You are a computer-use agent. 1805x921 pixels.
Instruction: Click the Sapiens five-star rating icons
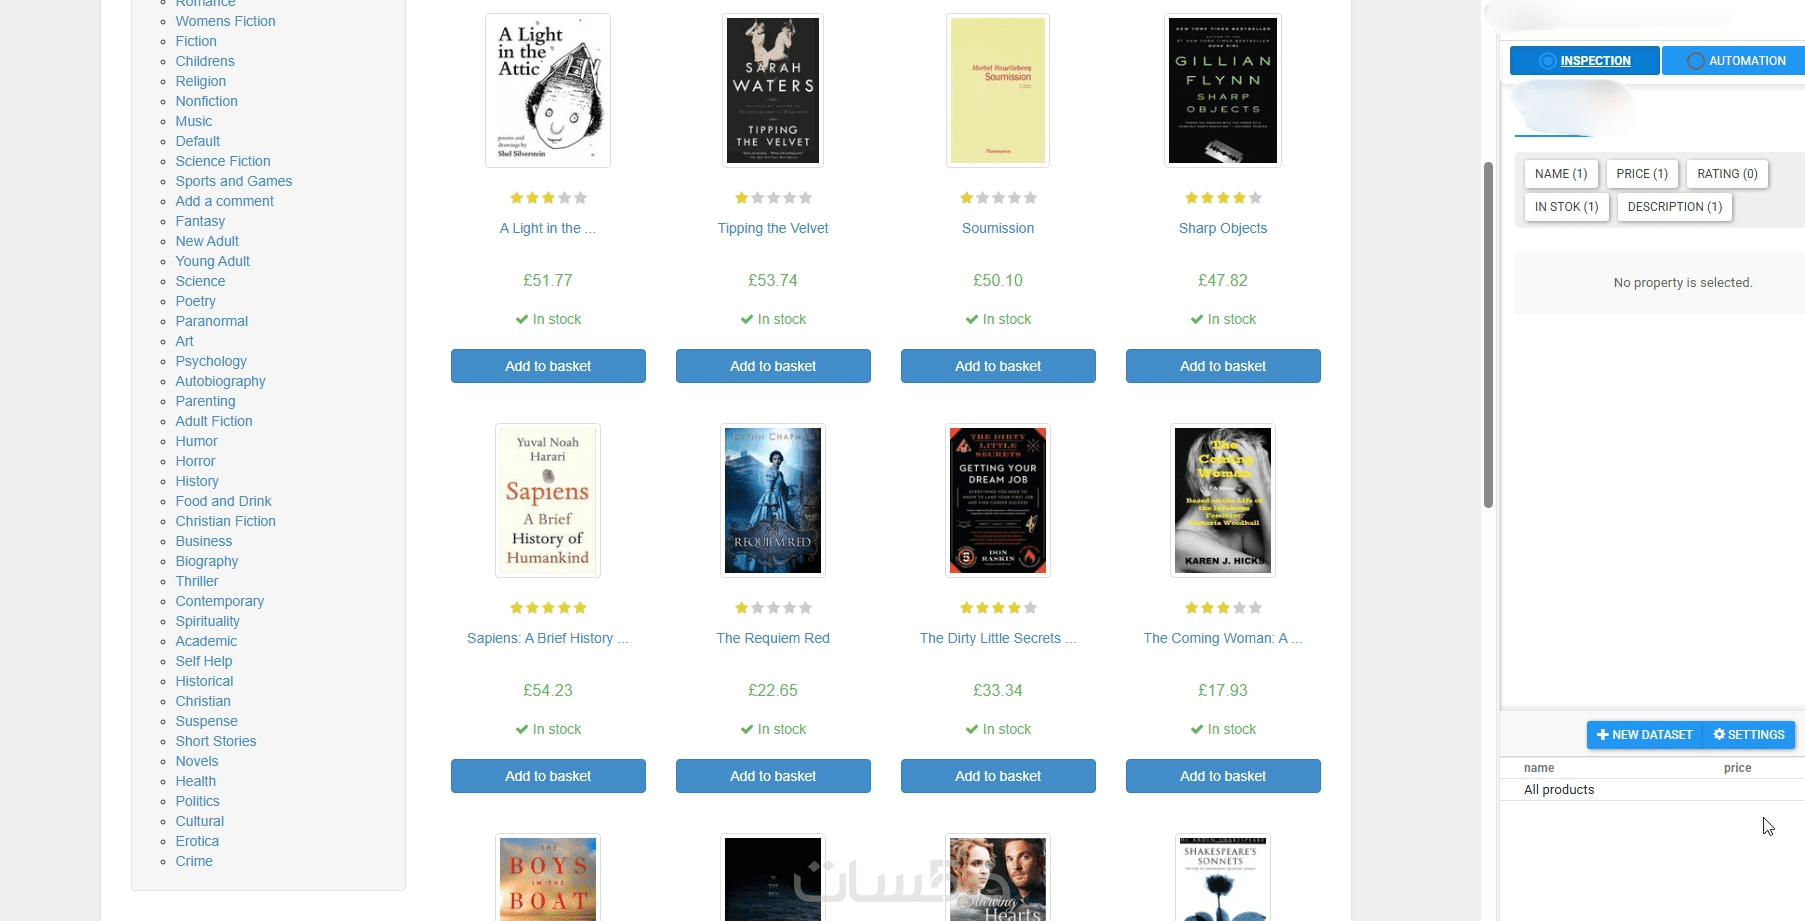pyautogui.click(x=548, y=608)
